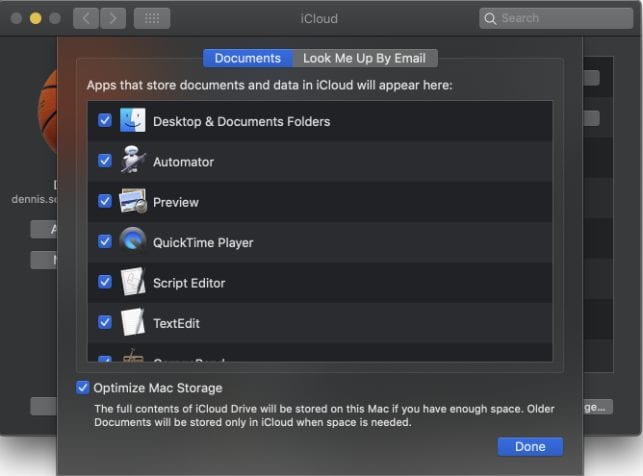Screen dimensions: 643x476
Task: Select the Documents tab
Action: click(x=248, y=58)
